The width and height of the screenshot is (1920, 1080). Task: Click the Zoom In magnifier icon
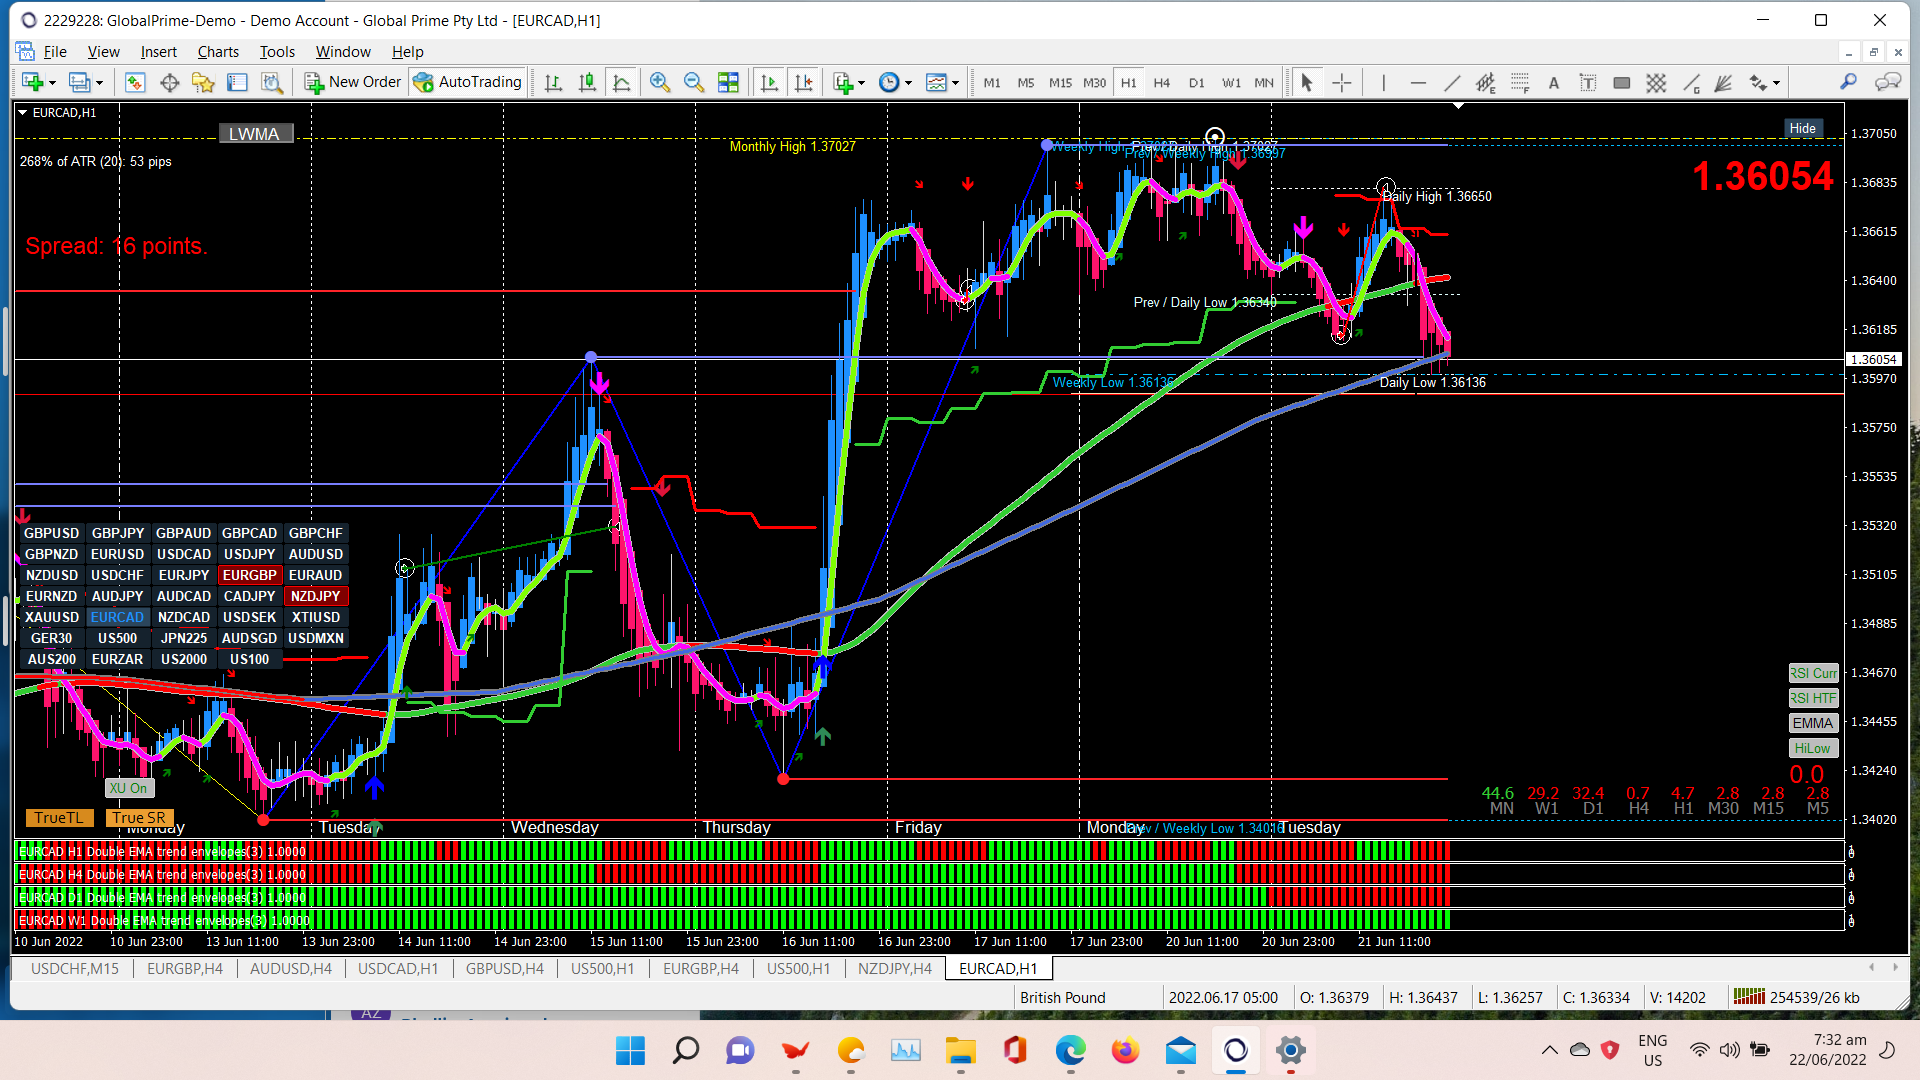(659, 83)
